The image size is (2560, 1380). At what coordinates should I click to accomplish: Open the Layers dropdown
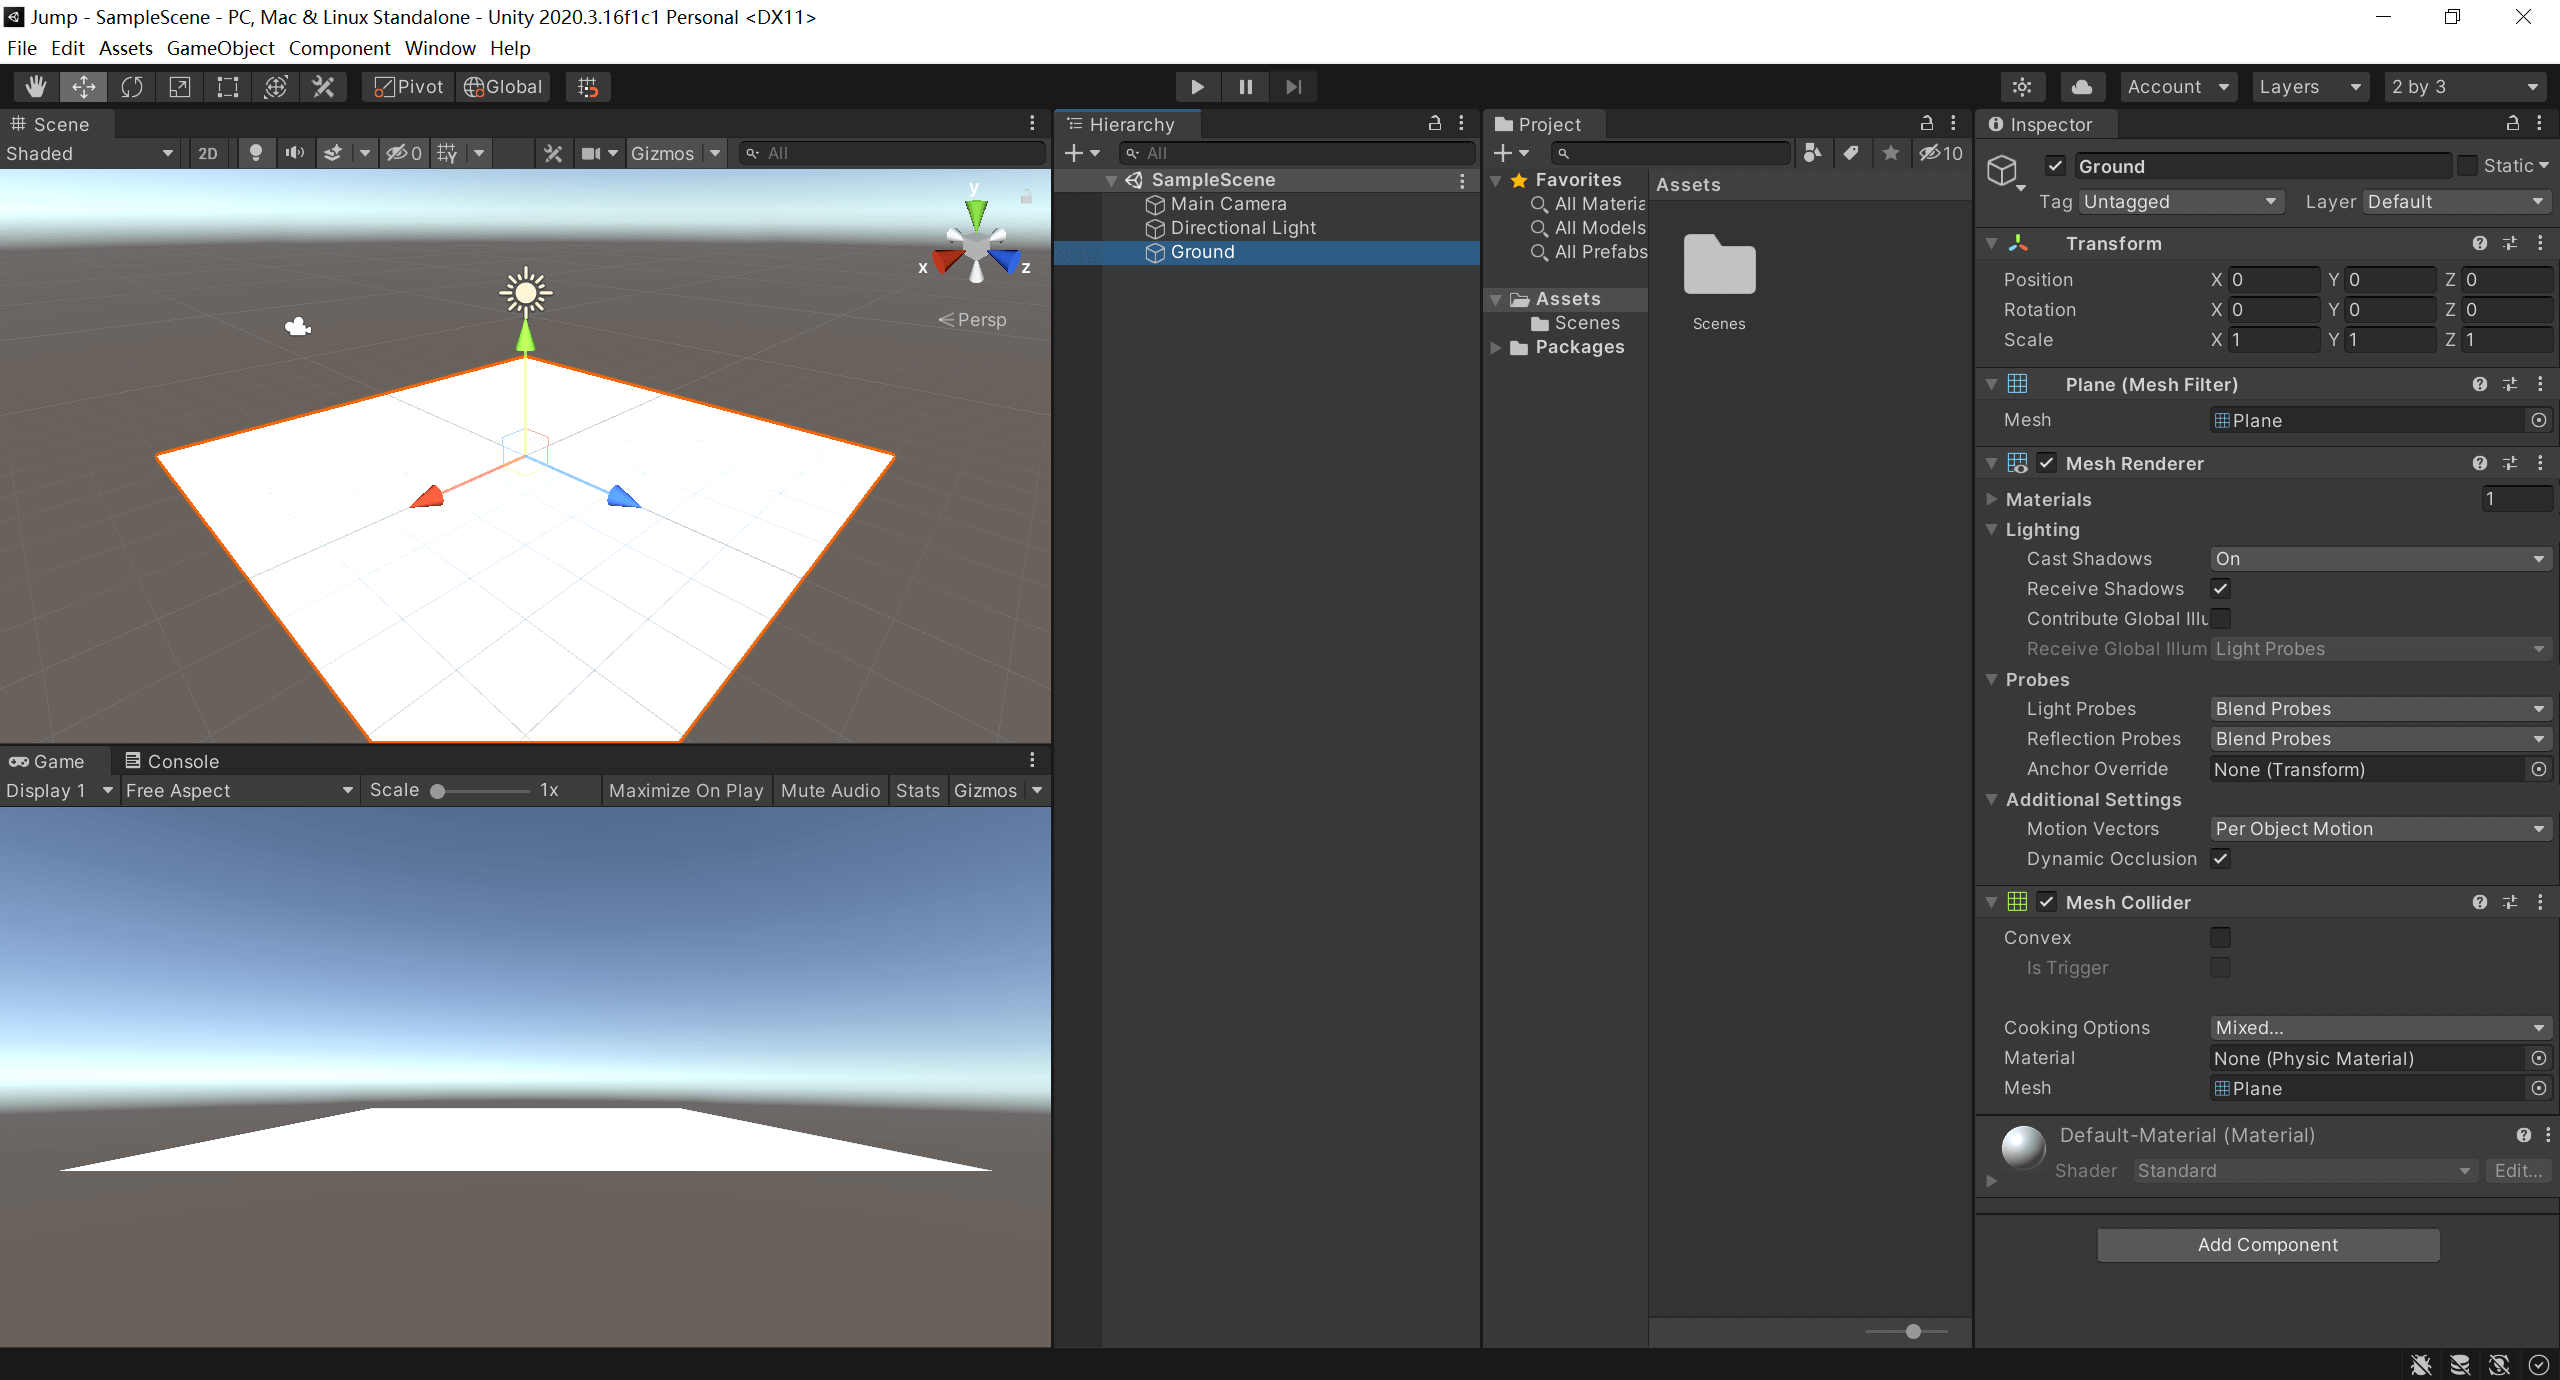pyautogui.click(x=2310, y=87)
